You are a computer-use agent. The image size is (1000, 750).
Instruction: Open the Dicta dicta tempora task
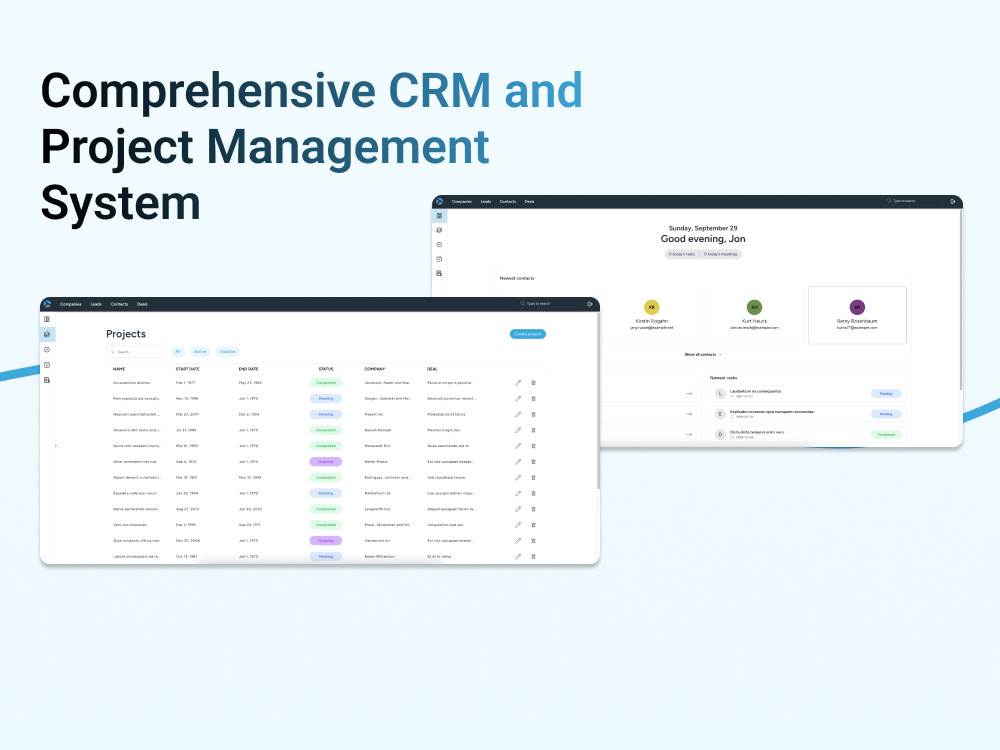point(808,434)
